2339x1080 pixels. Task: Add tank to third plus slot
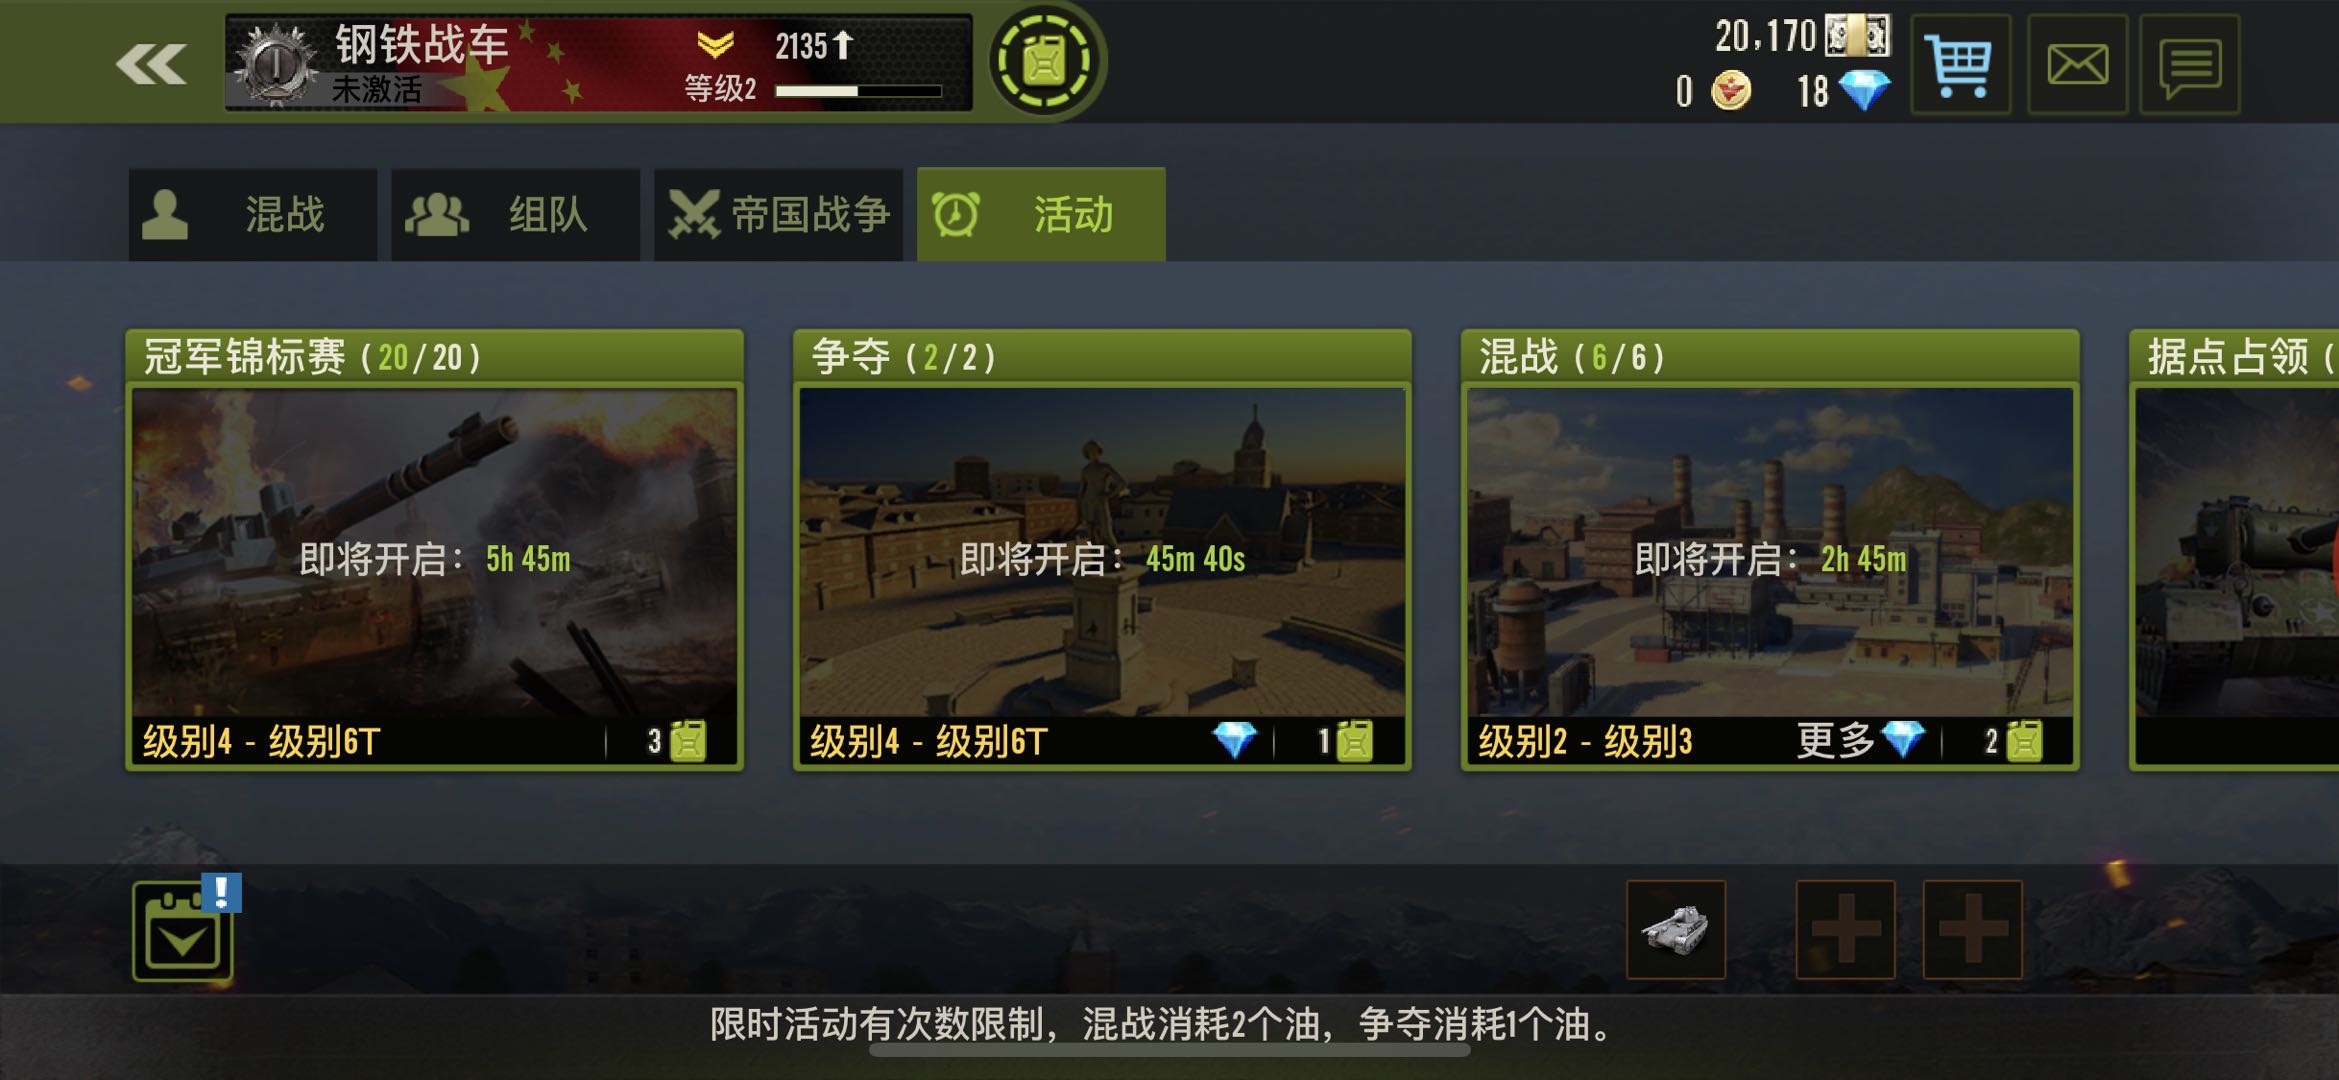point(1973,929)
